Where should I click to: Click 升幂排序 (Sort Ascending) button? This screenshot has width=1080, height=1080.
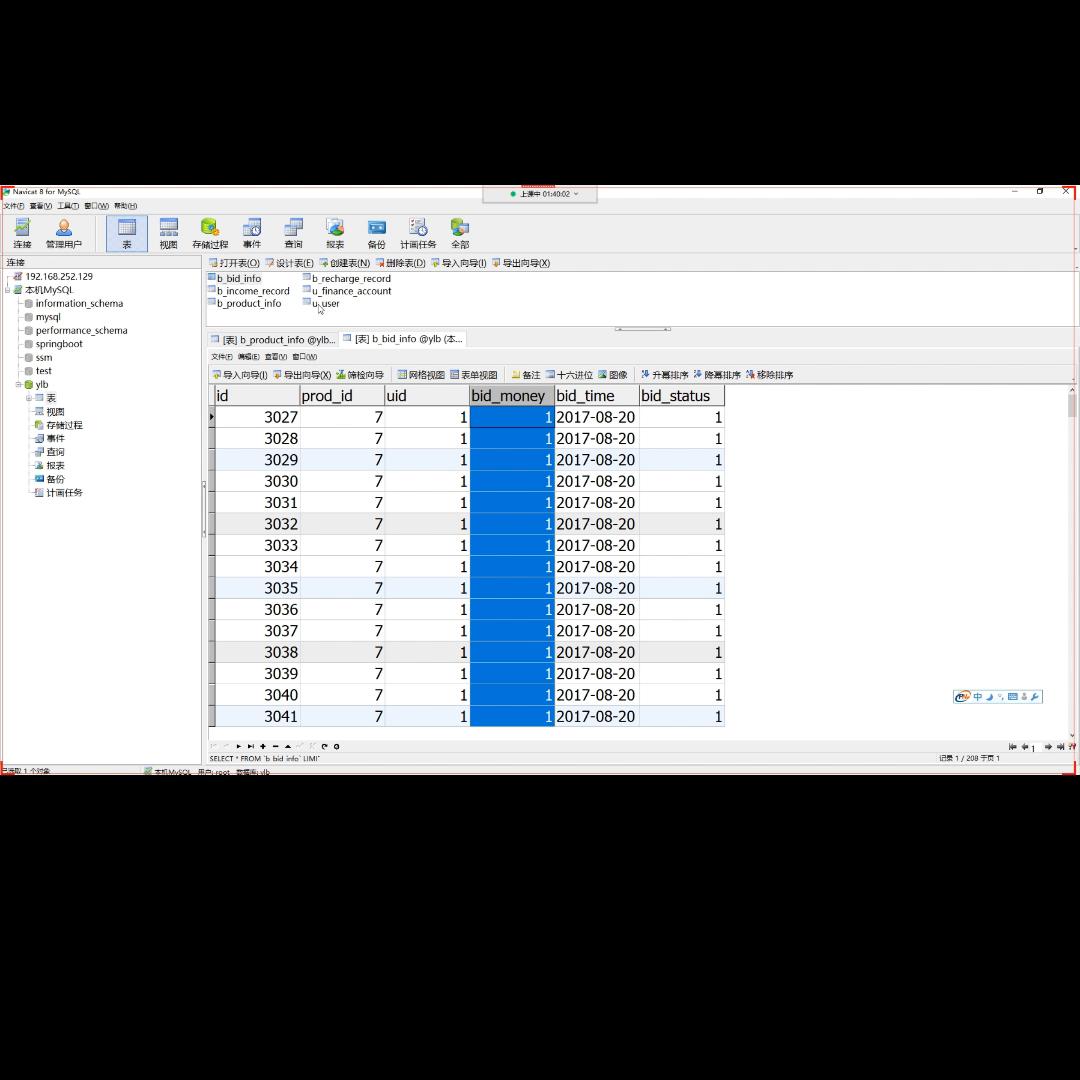[665, 375]
